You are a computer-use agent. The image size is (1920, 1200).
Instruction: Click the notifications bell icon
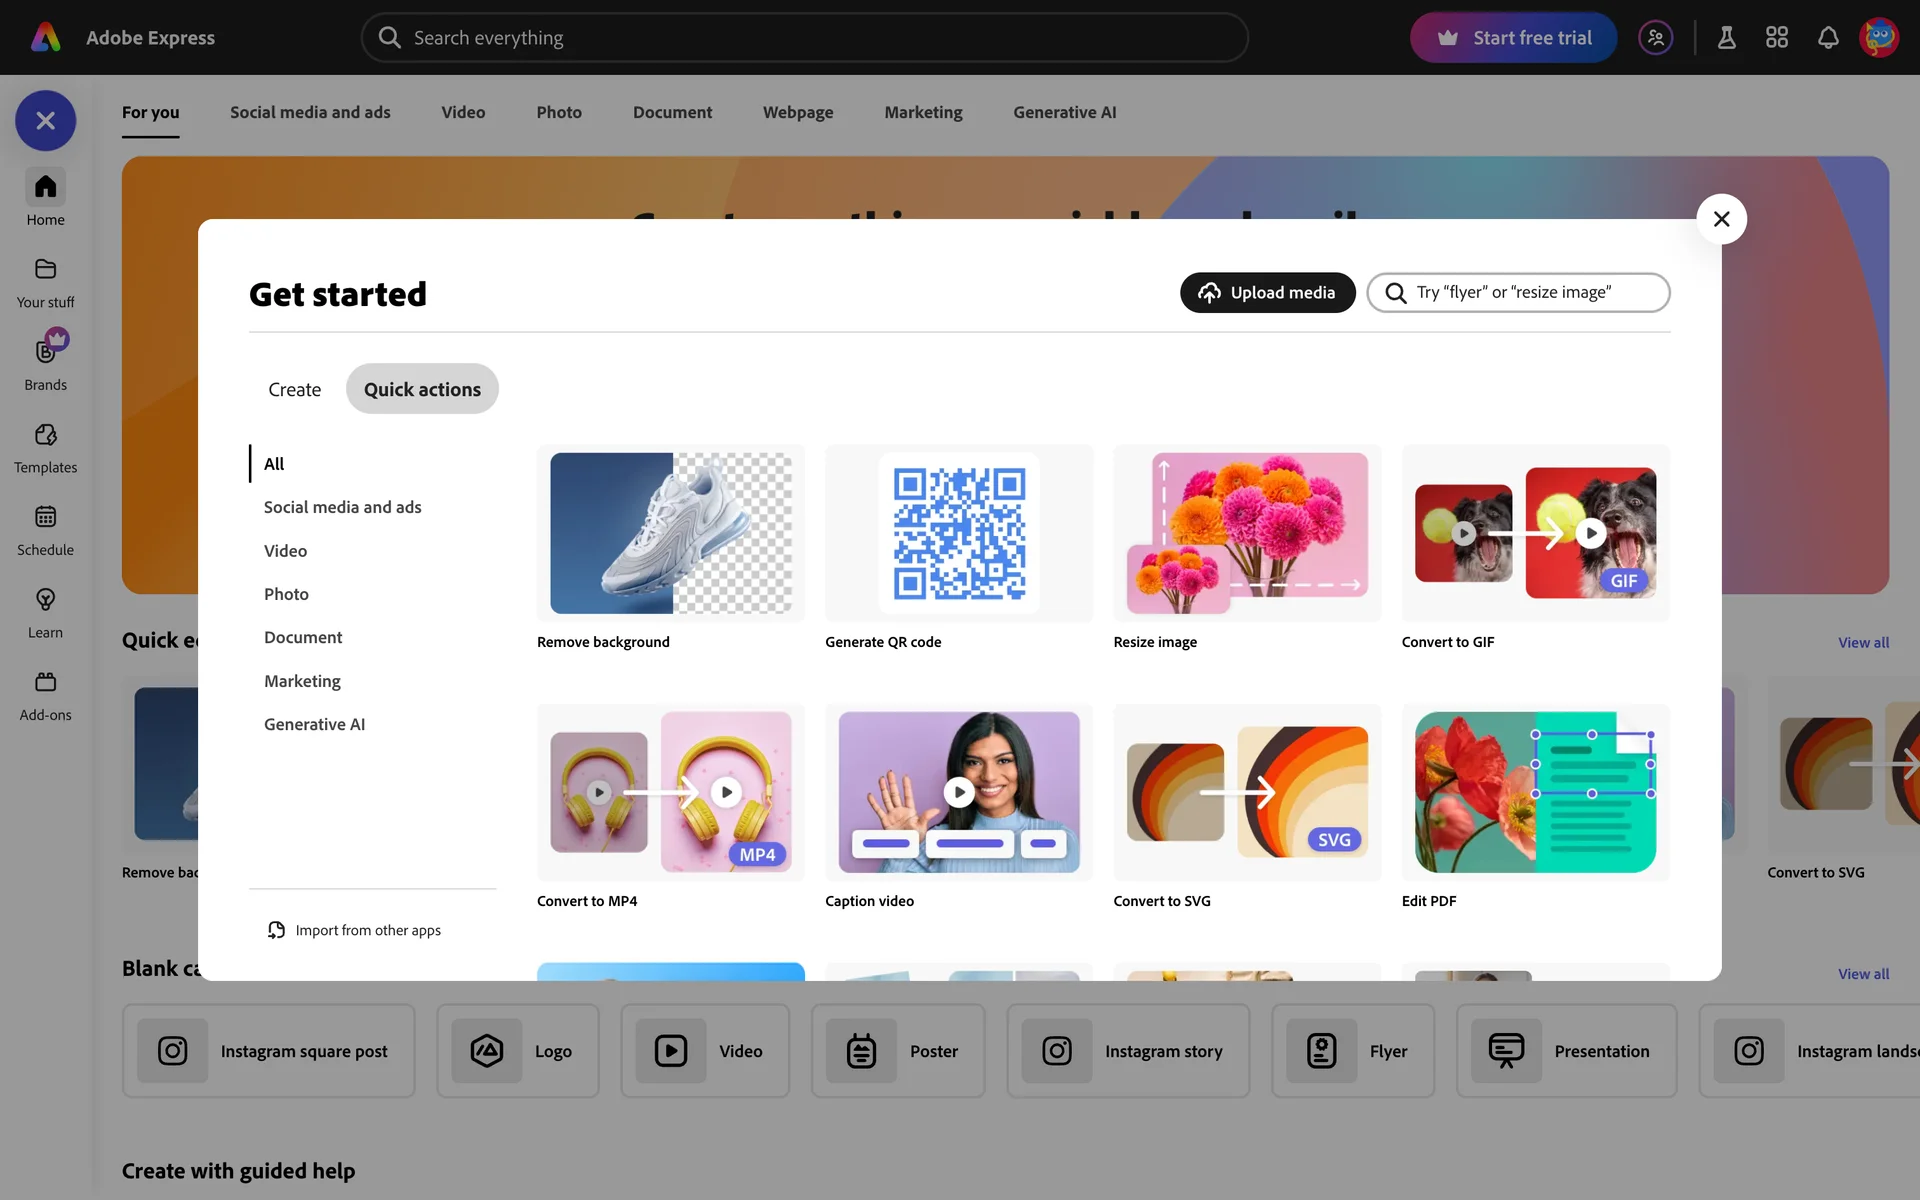coord(1827,38)
